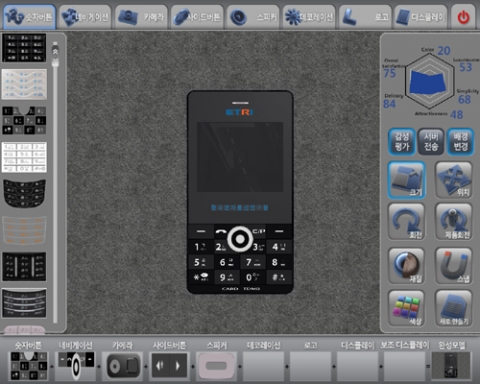Choose the black keypad with vertical bars
The height and width of the screenshot is (384, 480).
pyautogui.click(x=24, y=267)
